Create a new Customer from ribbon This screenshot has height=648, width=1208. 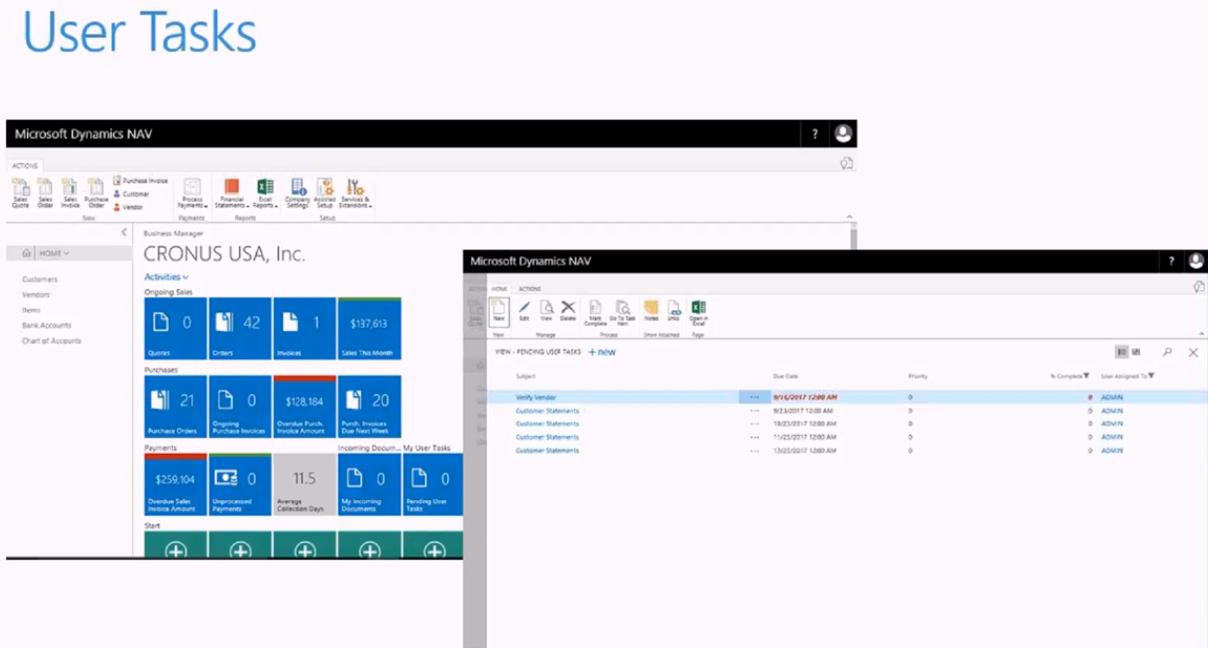point(131,194)
